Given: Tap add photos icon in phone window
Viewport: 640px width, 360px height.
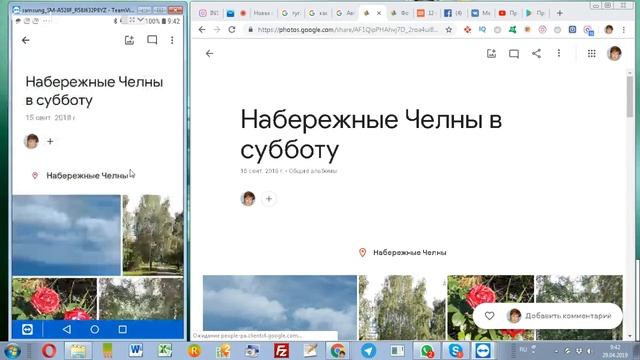Looking at the screenshot, I should point(129,40).
